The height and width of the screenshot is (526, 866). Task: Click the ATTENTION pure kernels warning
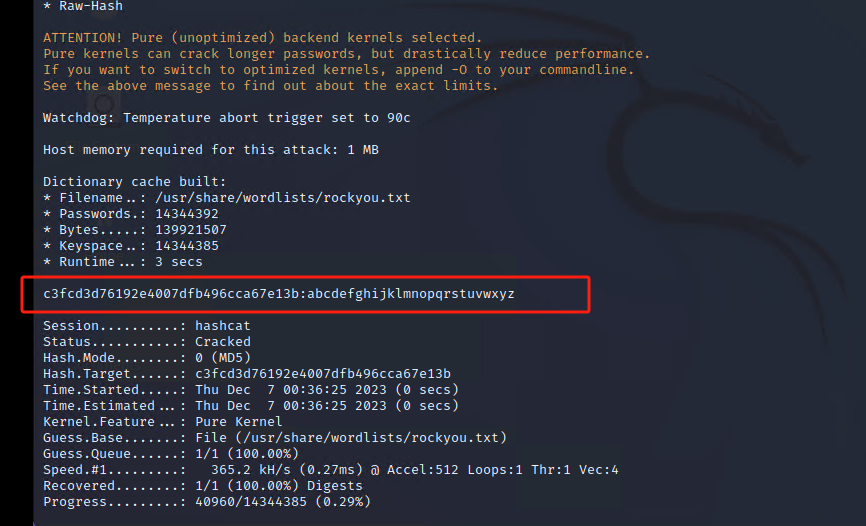(262, 38)
